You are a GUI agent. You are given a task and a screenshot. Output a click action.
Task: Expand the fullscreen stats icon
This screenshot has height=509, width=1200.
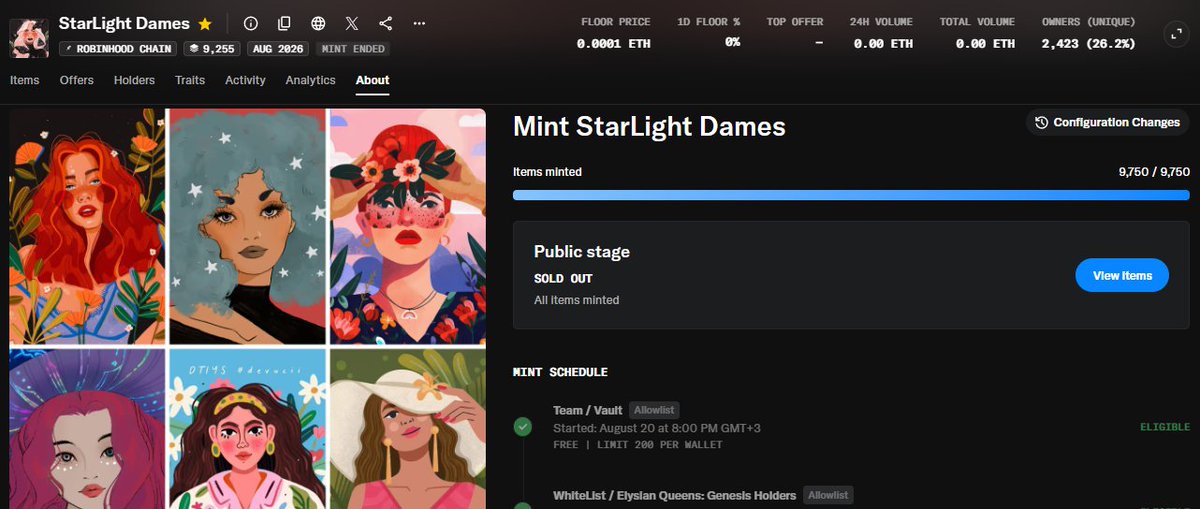click(1176, 34)
